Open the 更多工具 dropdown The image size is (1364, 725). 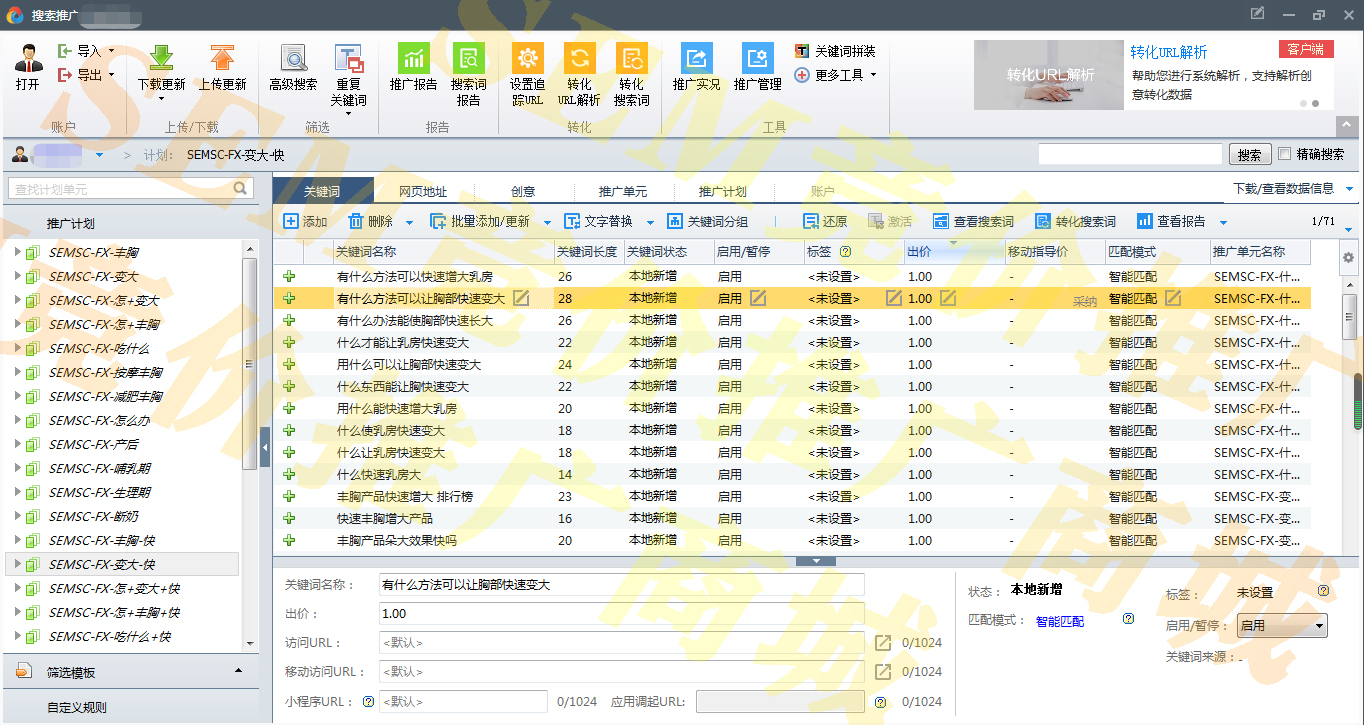tap(837, 75)
